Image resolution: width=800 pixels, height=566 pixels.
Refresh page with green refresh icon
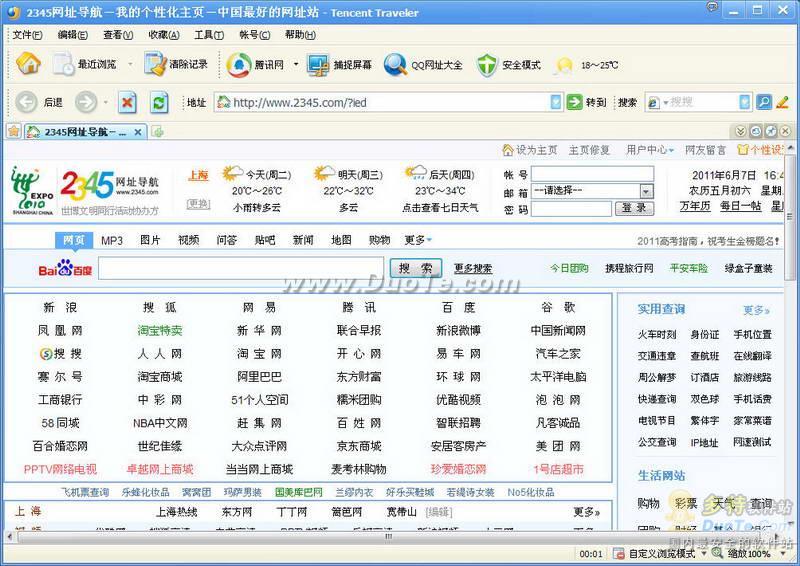tap(159, 103)
